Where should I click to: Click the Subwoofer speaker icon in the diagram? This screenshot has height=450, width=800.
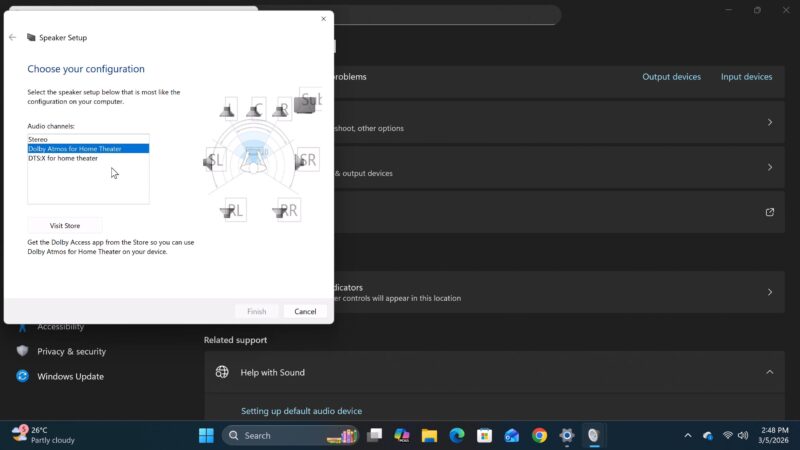click(x=308, y=101)
